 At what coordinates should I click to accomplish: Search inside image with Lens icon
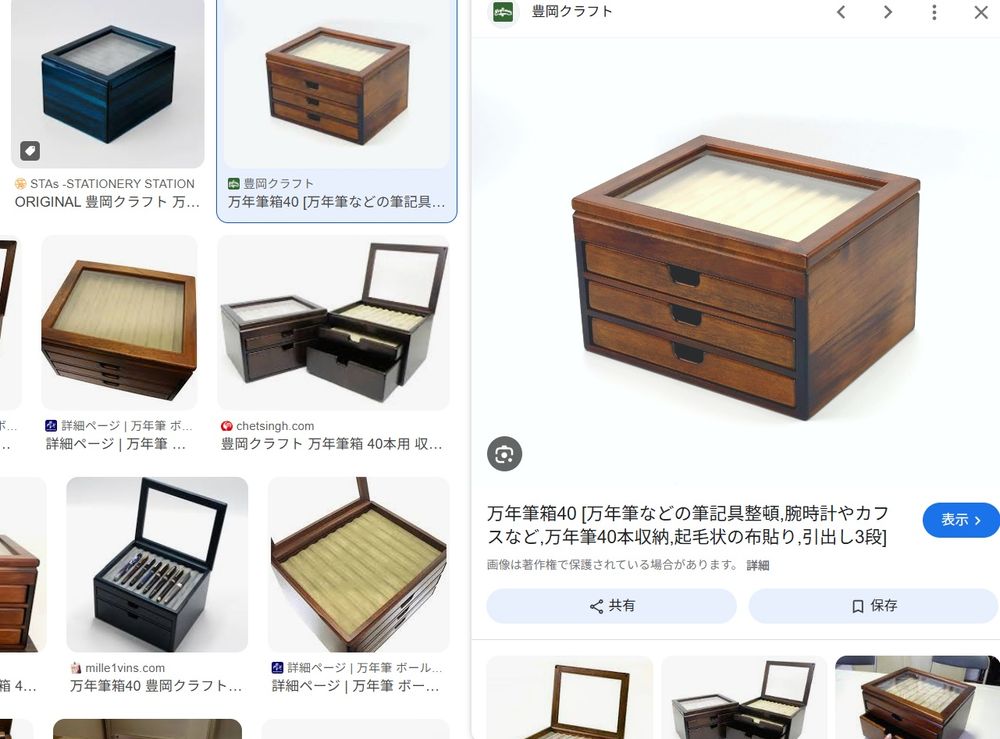(504, 454)
